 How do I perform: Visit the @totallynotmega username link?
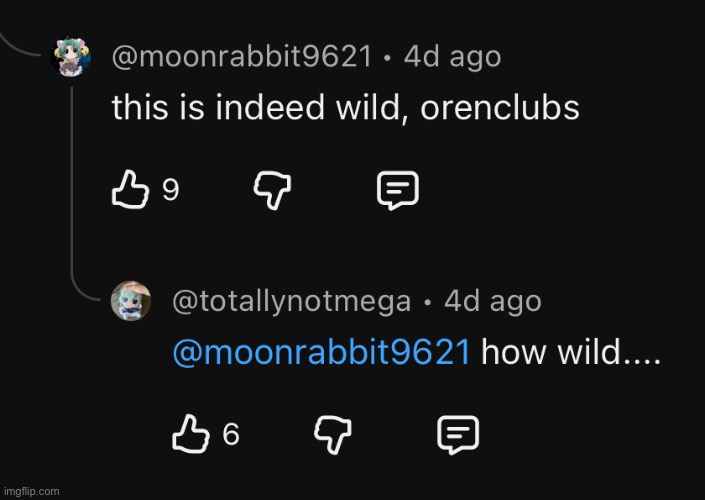291,301
